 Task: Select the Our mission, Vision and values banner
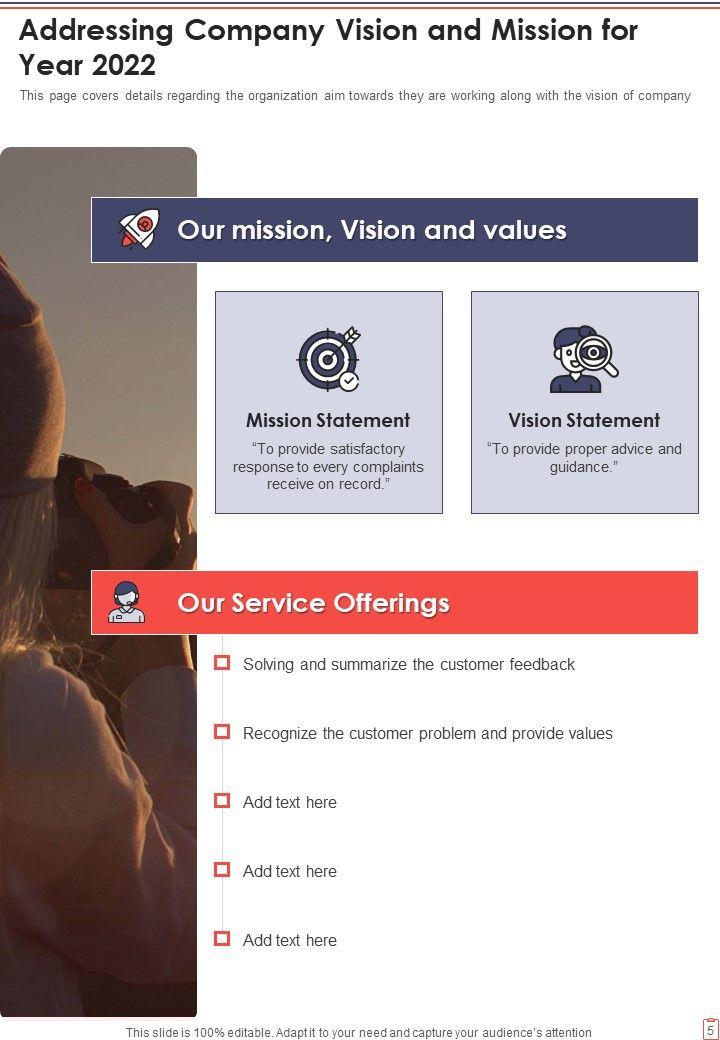point(394,229)
